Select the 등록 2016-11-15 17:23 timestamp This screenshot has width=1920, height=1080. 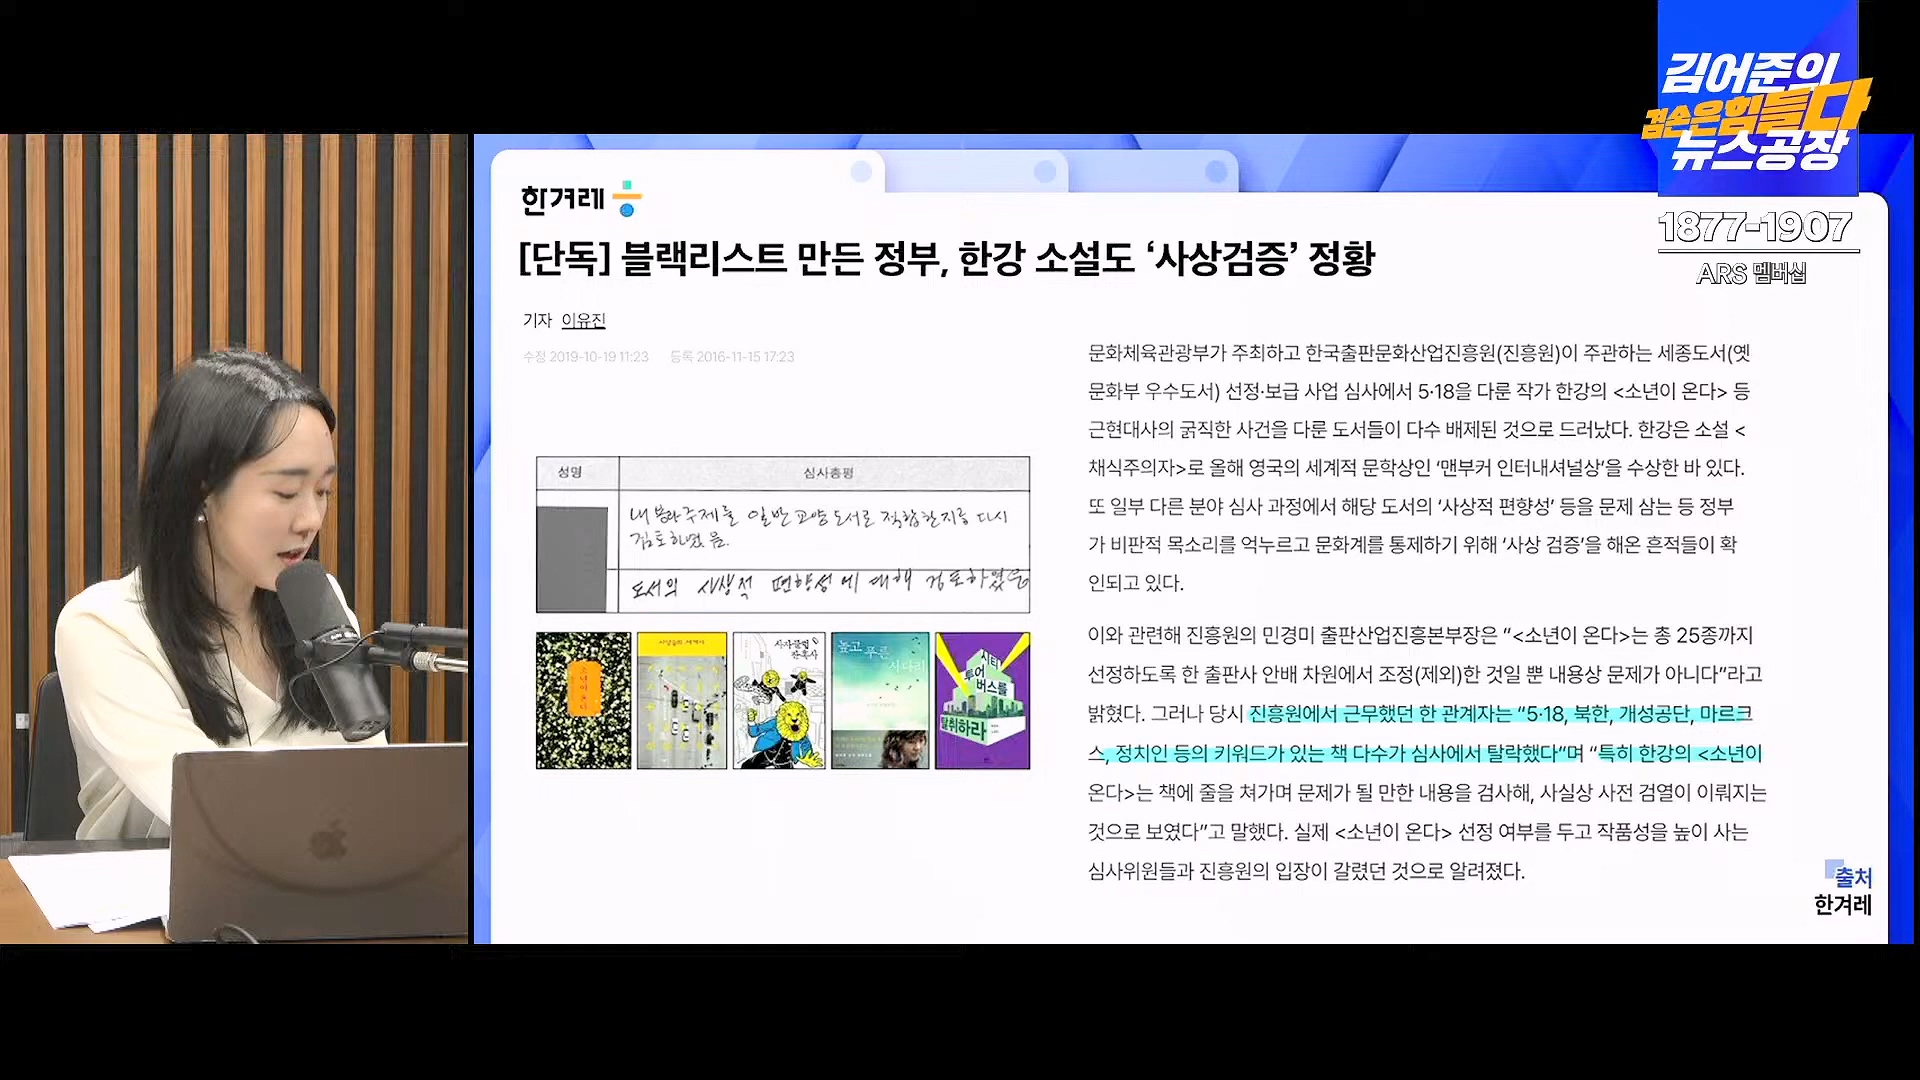(x=732, y=357)
